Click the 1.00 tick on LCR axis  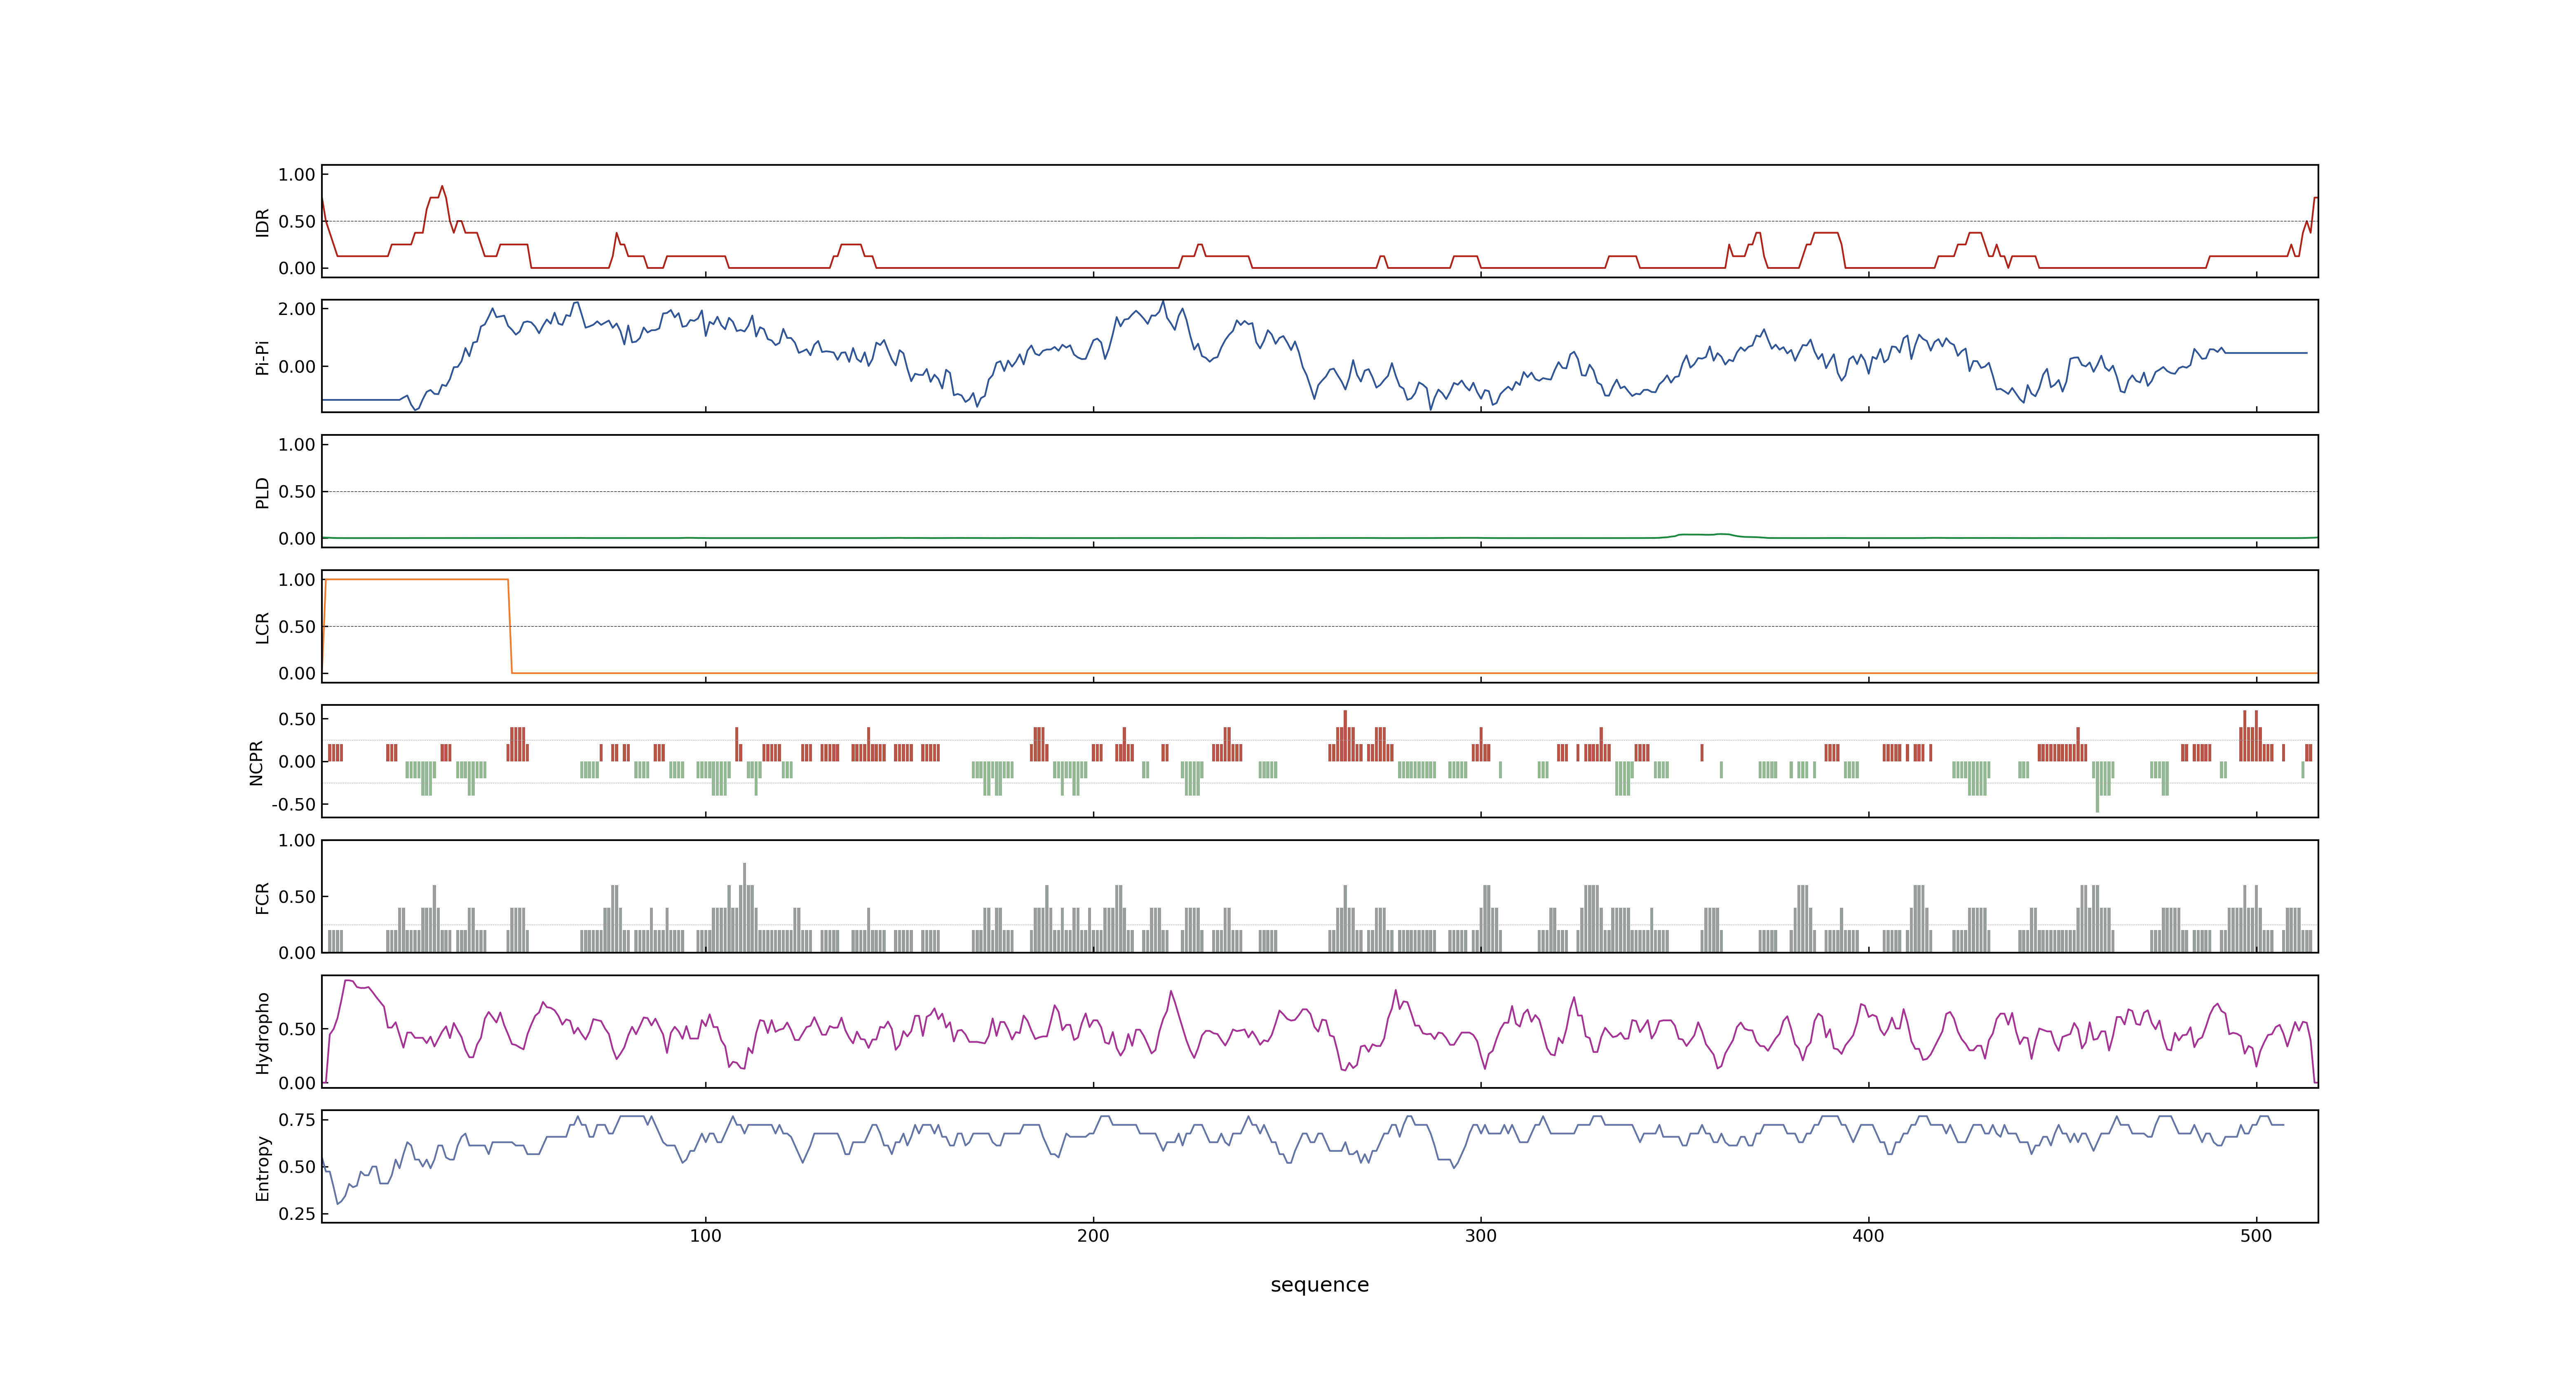coord(297,579)
